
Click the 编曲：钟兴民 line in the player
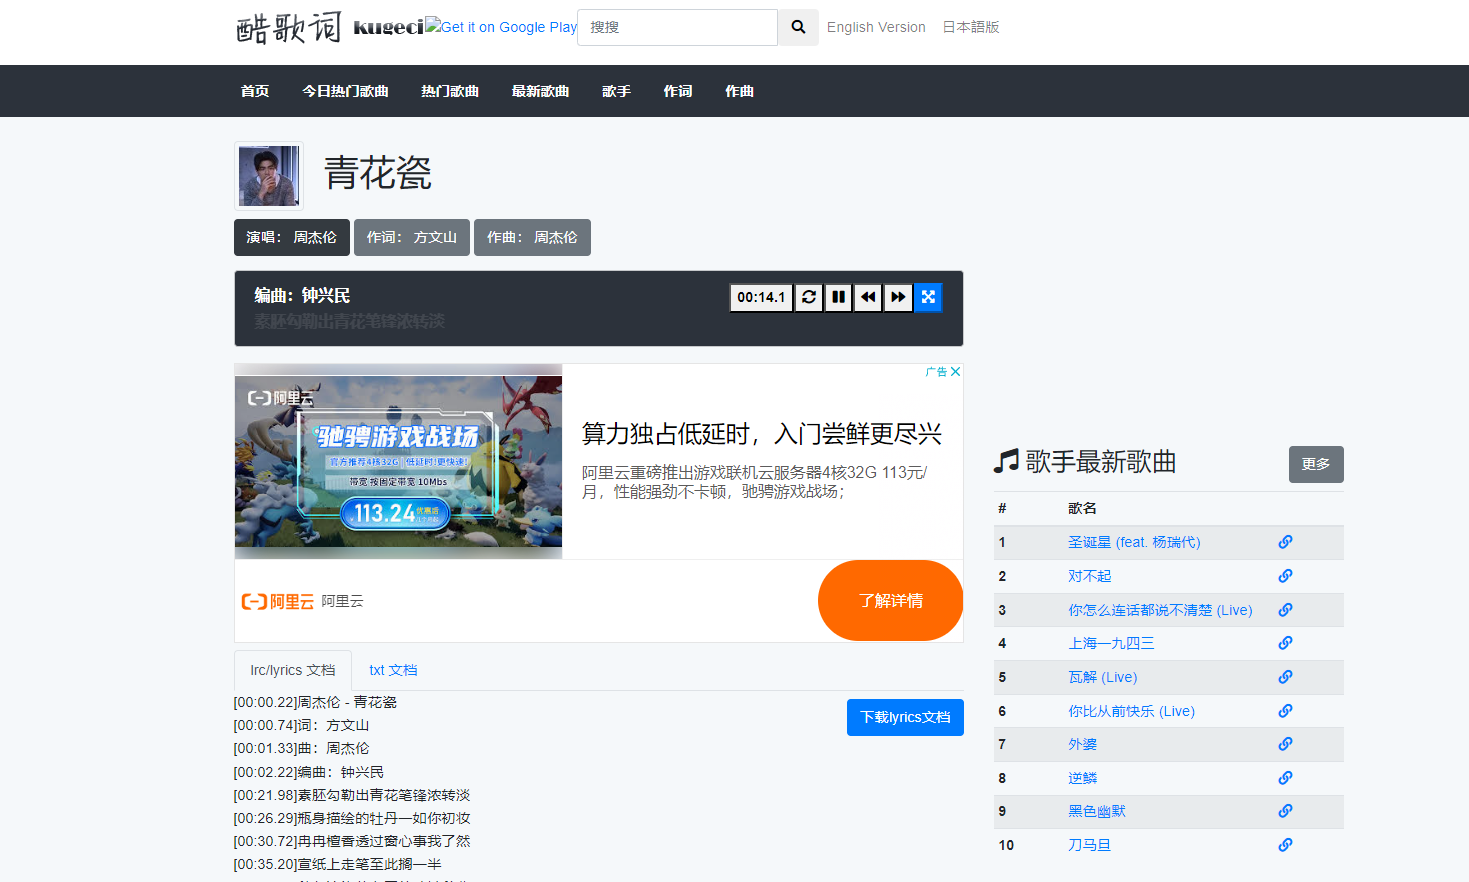[x=302, y=295]
